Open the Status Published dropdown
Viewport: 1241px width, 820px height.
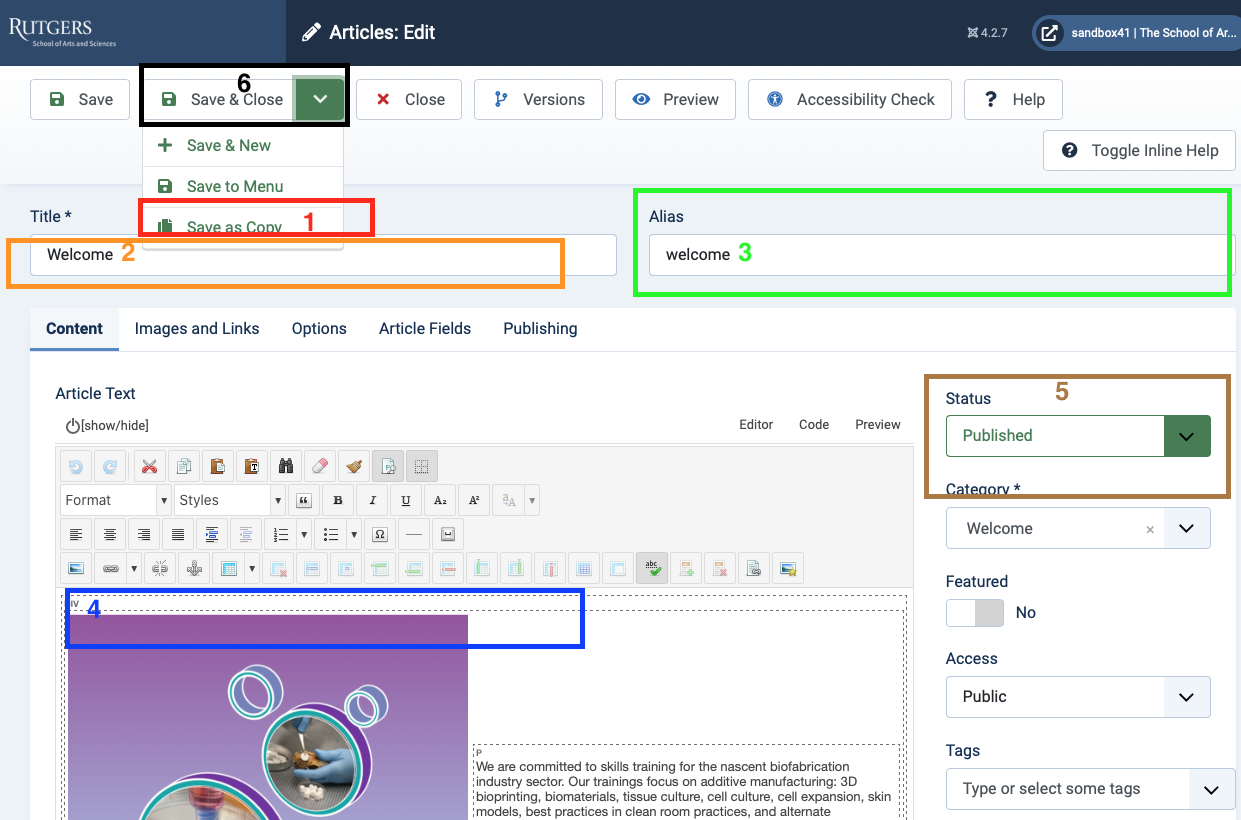(x=1078, y=436)
